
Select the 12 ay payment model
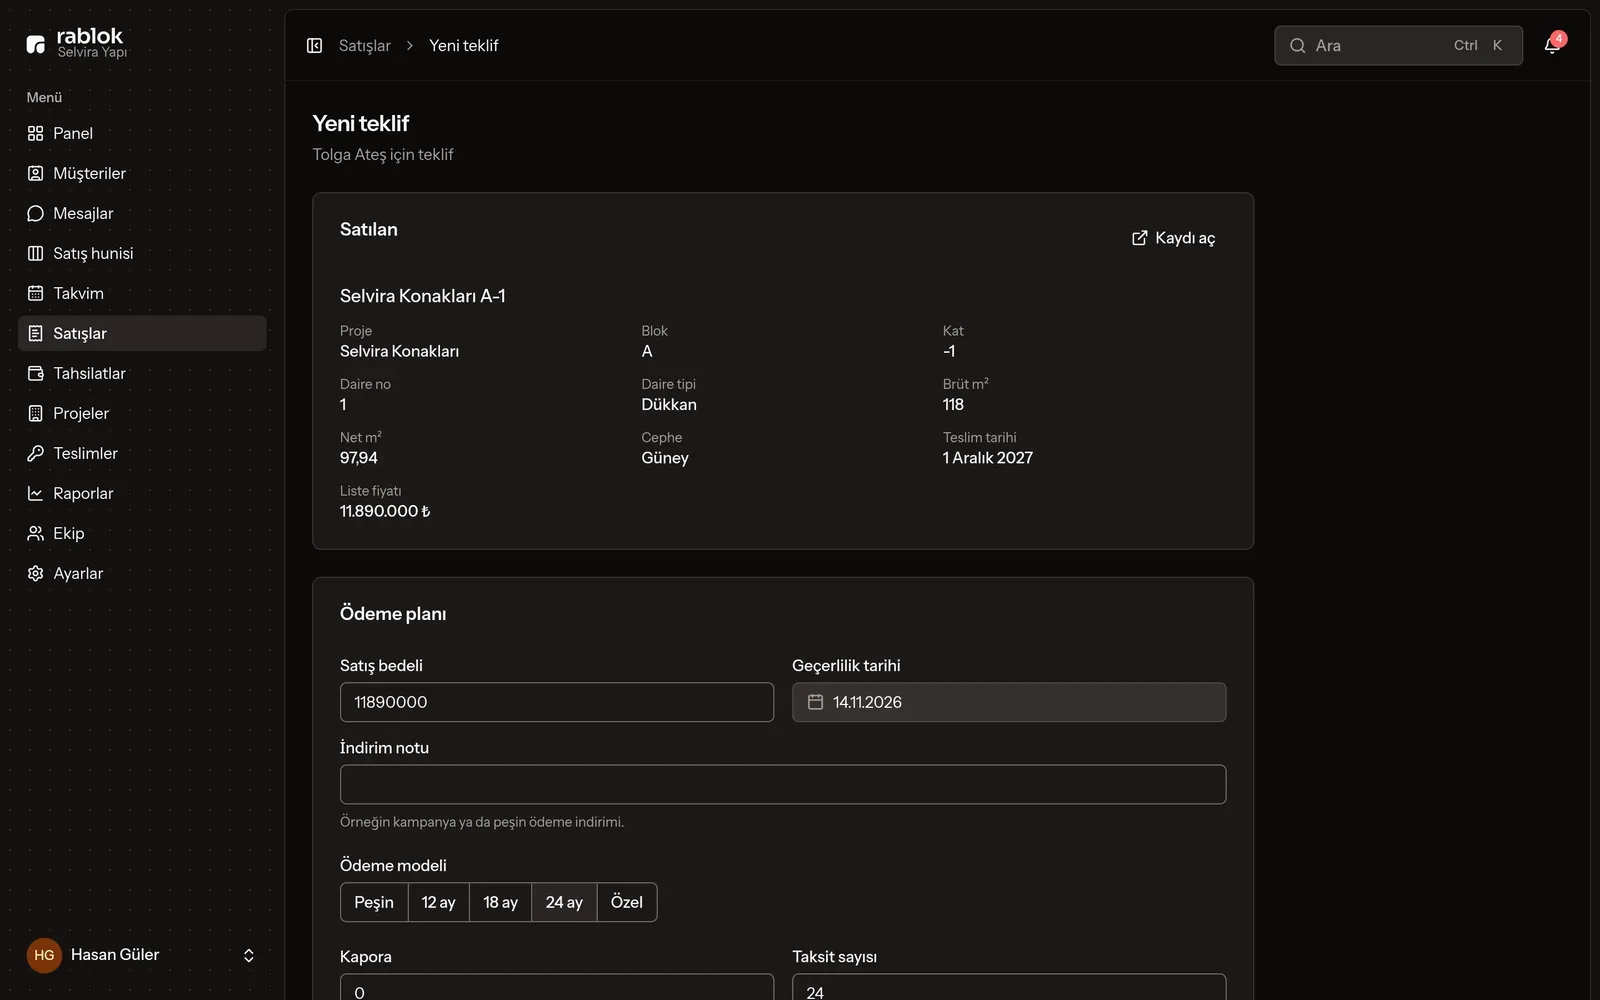tap(438, 902)
